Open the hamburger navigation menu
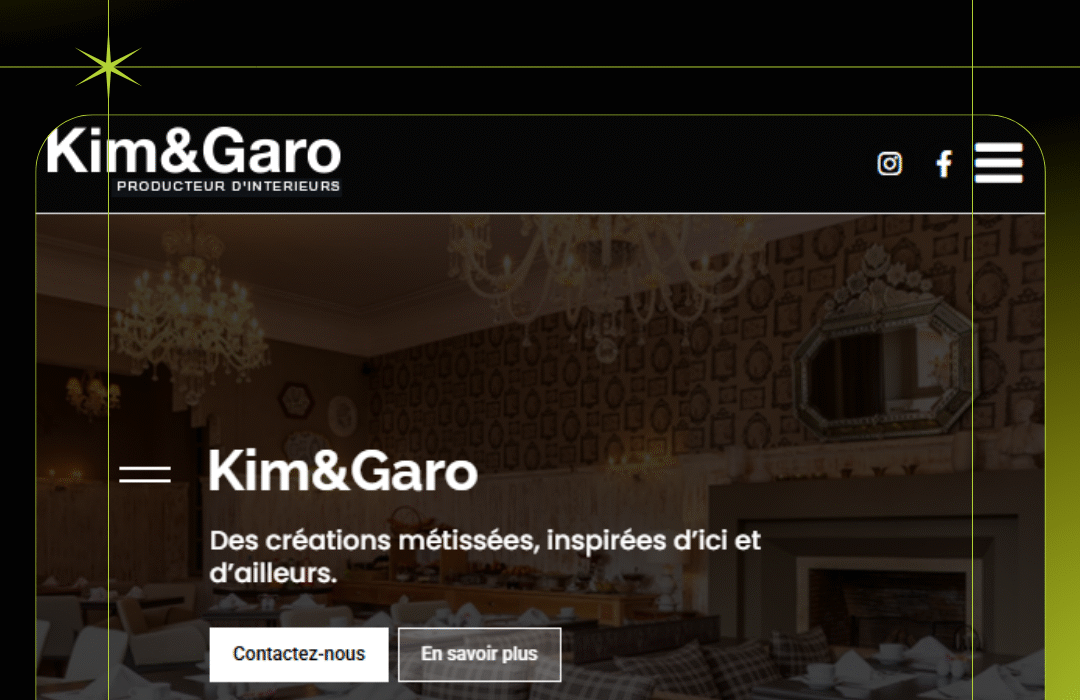The image size is (1080, 700). point(999,163)
